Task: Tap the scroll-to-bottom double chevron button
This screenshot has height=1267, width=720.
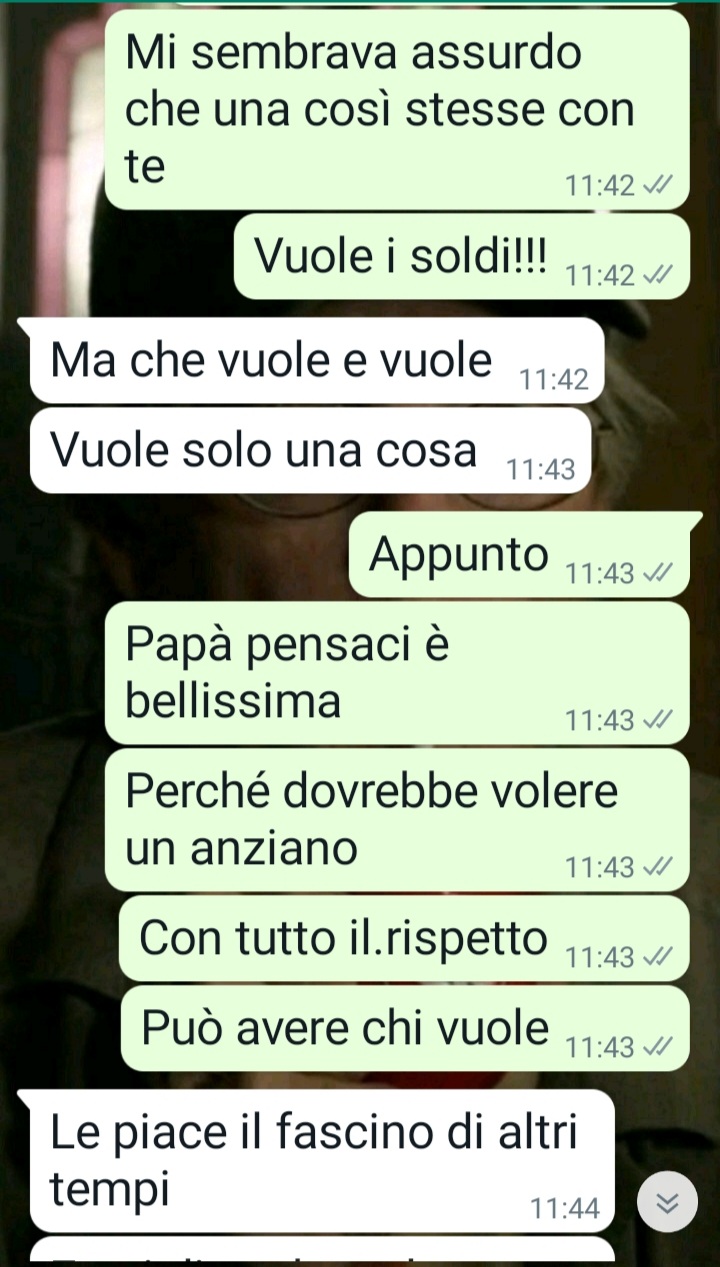Action: [666, 1204]
